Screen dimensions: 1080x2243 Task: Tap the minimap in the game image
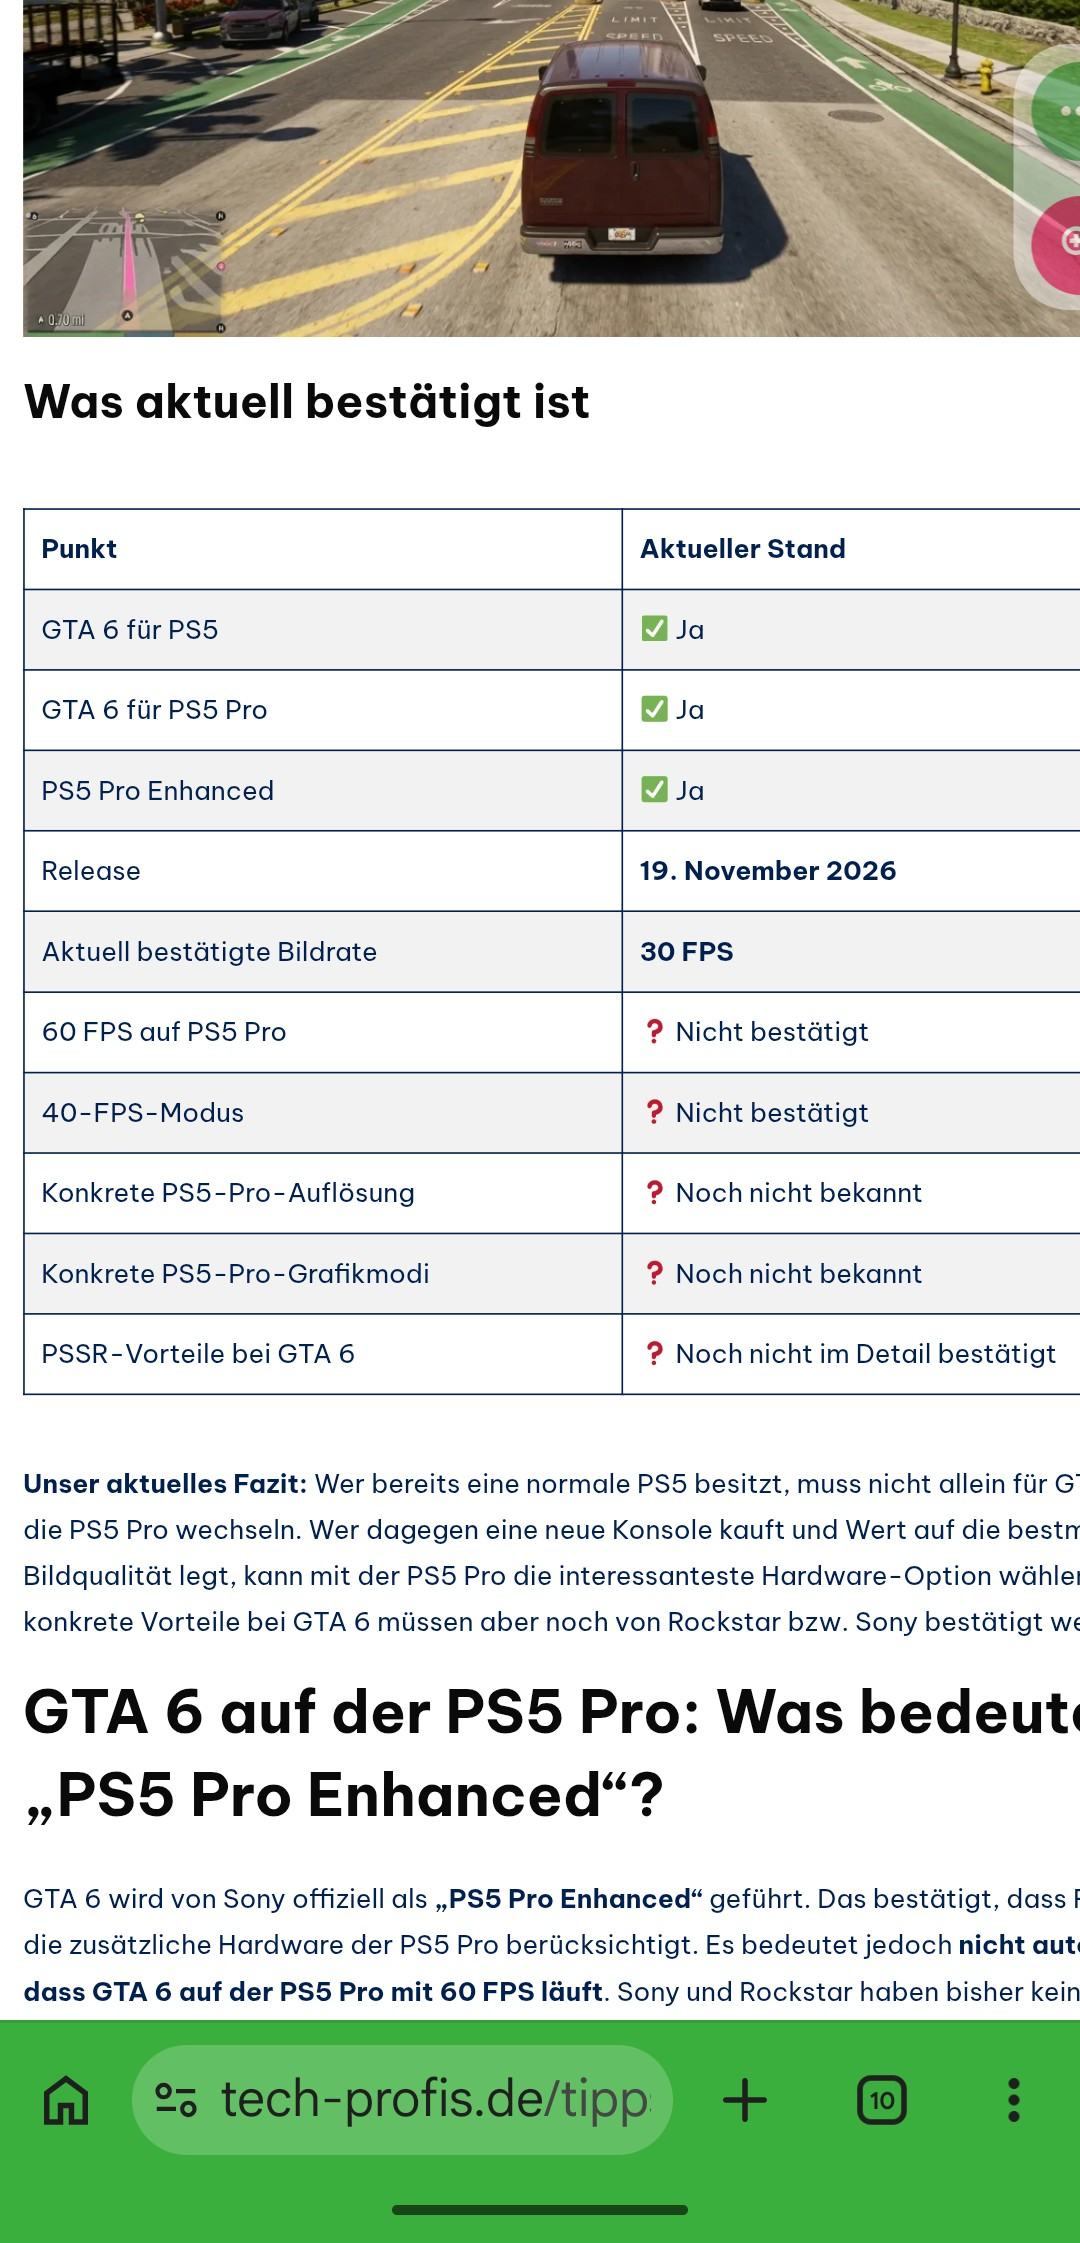click(x=124, y=272)
